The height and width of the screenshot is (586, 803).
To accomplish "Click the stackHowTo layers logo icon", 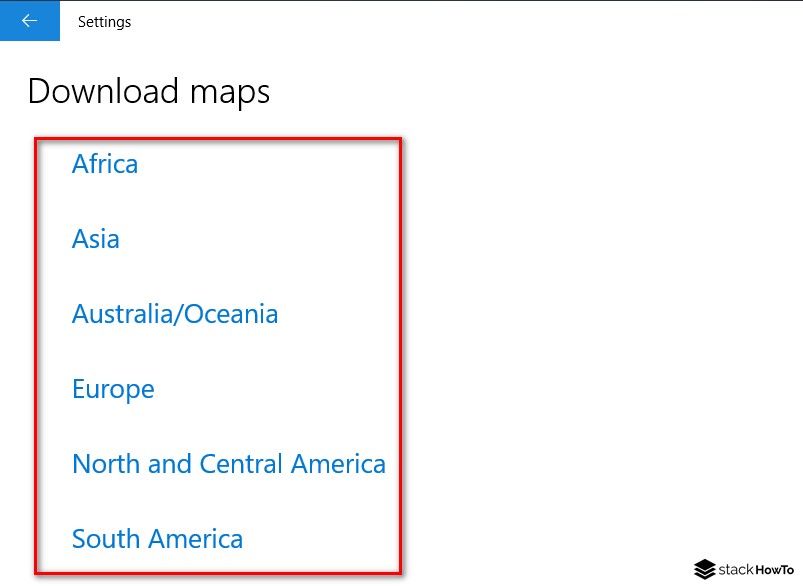I will click(x=705, y=570).
